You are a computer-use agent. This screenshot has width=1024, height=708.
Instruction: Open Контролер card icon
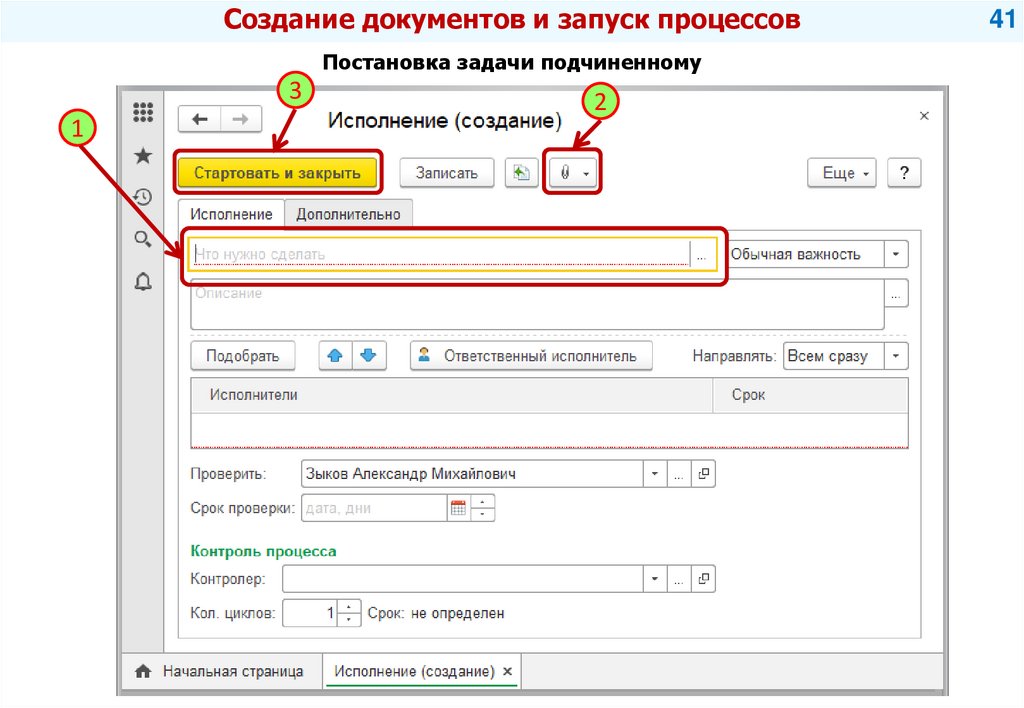pyautogui.click(x=704, y=579)
